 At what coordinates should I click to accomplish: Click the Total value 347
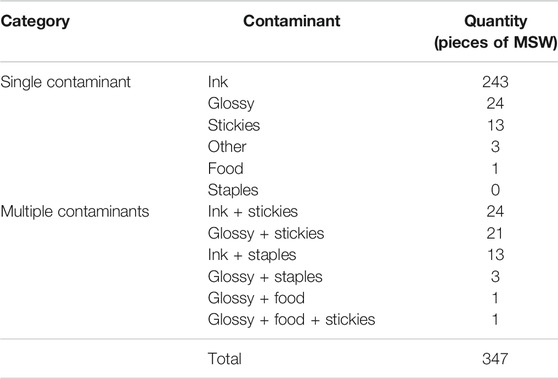point(495,359)
